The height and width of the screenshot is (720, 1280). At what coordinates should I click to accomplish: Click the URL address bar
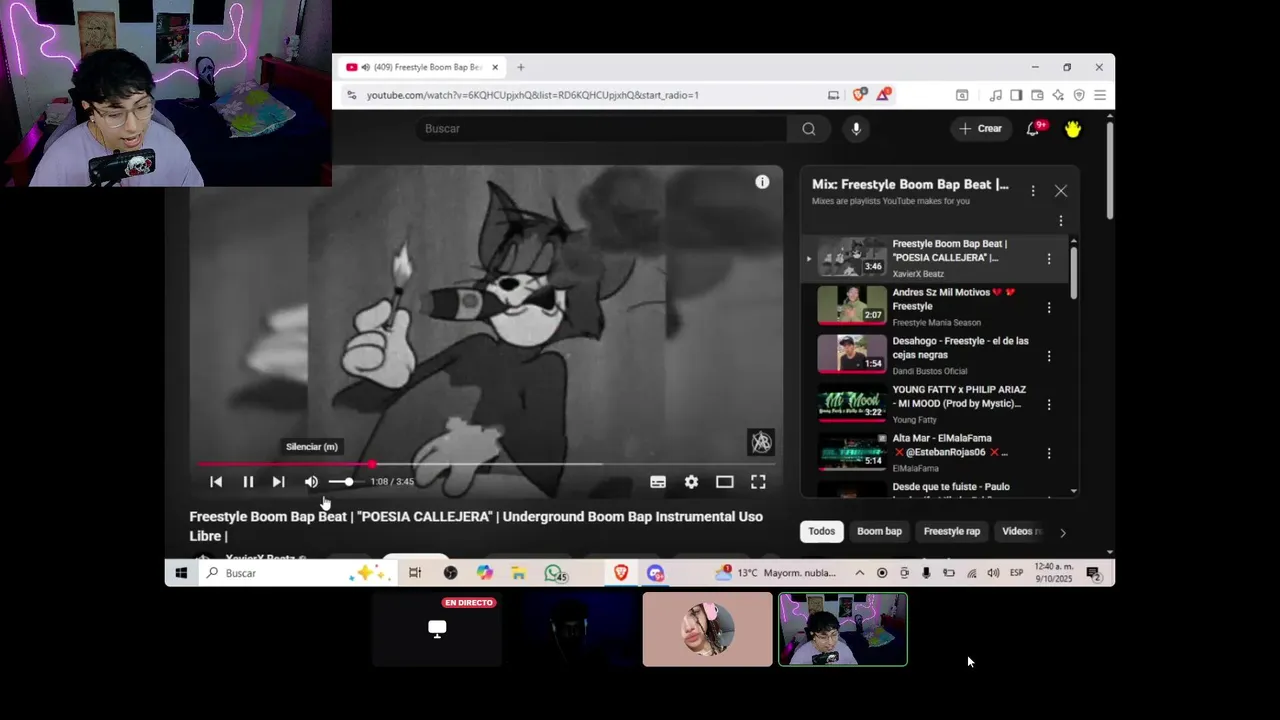tap(590, 95)
